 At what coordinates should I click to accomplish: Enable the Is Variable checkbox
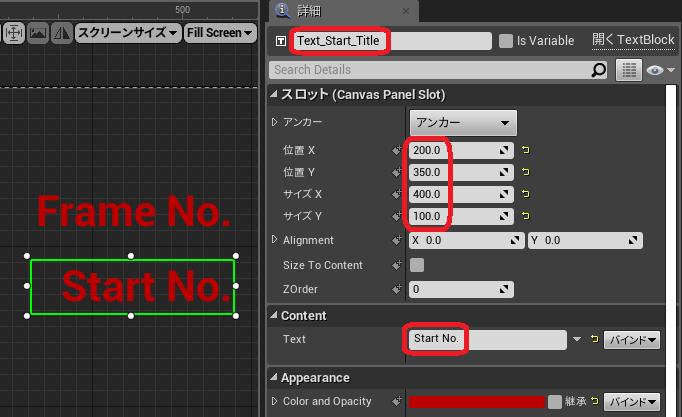pos(505,41)
